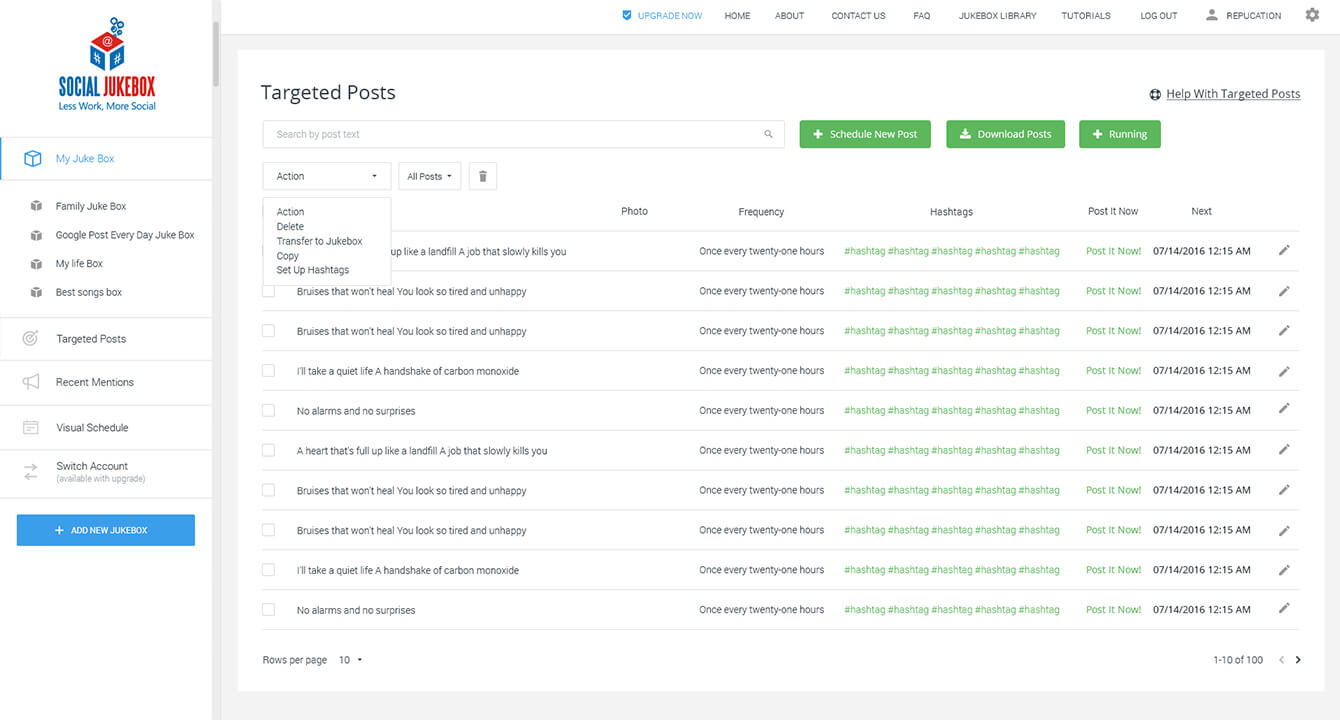
Task: Go to previous page arrow
Action: click(1281, 660)
